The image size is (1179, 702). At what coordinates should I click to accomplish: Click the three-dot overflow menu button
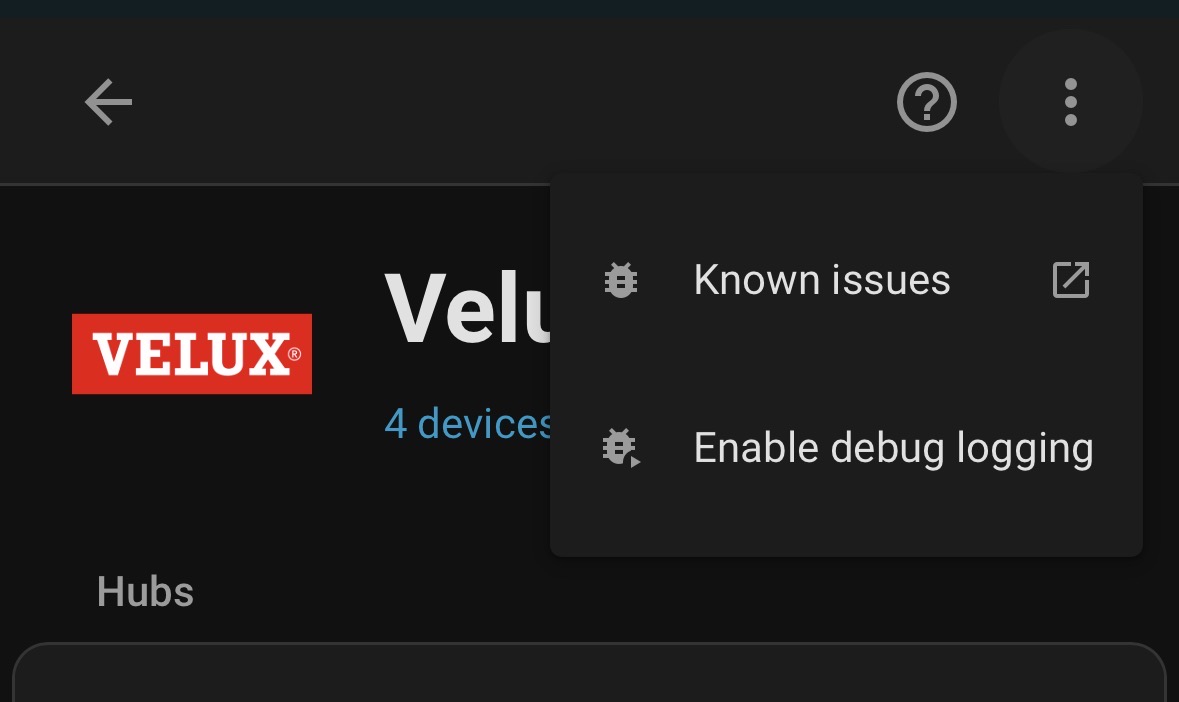[x=1070, y=102]
